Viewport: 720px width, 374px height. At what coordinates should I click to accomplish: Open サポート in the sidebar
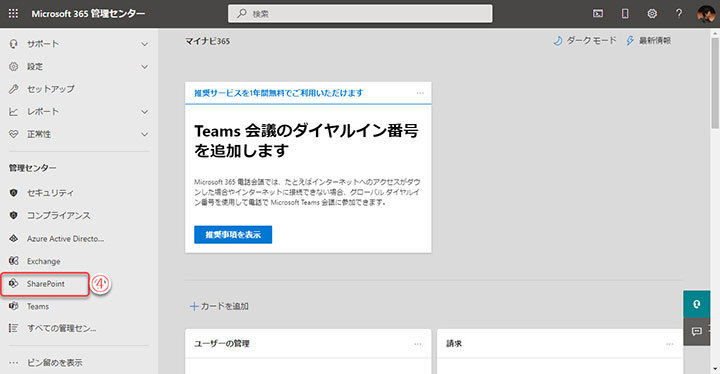click(43, 44)
